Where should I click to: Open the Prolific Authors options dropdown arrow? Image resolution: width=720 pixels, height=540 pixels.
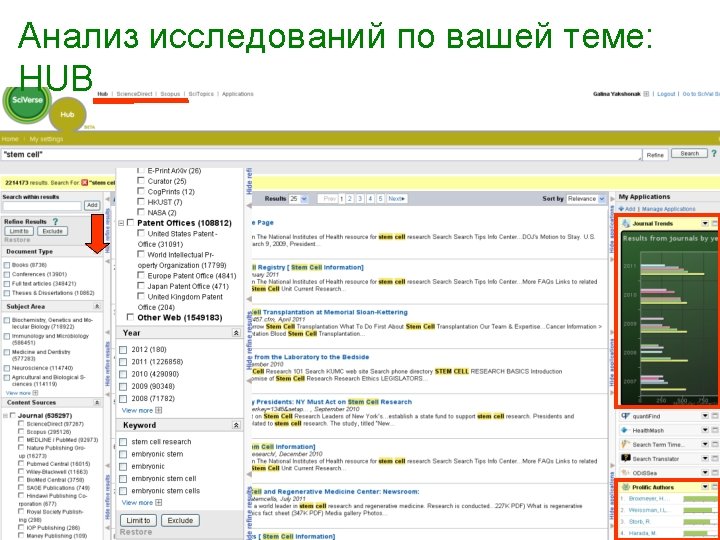[705, 487]
